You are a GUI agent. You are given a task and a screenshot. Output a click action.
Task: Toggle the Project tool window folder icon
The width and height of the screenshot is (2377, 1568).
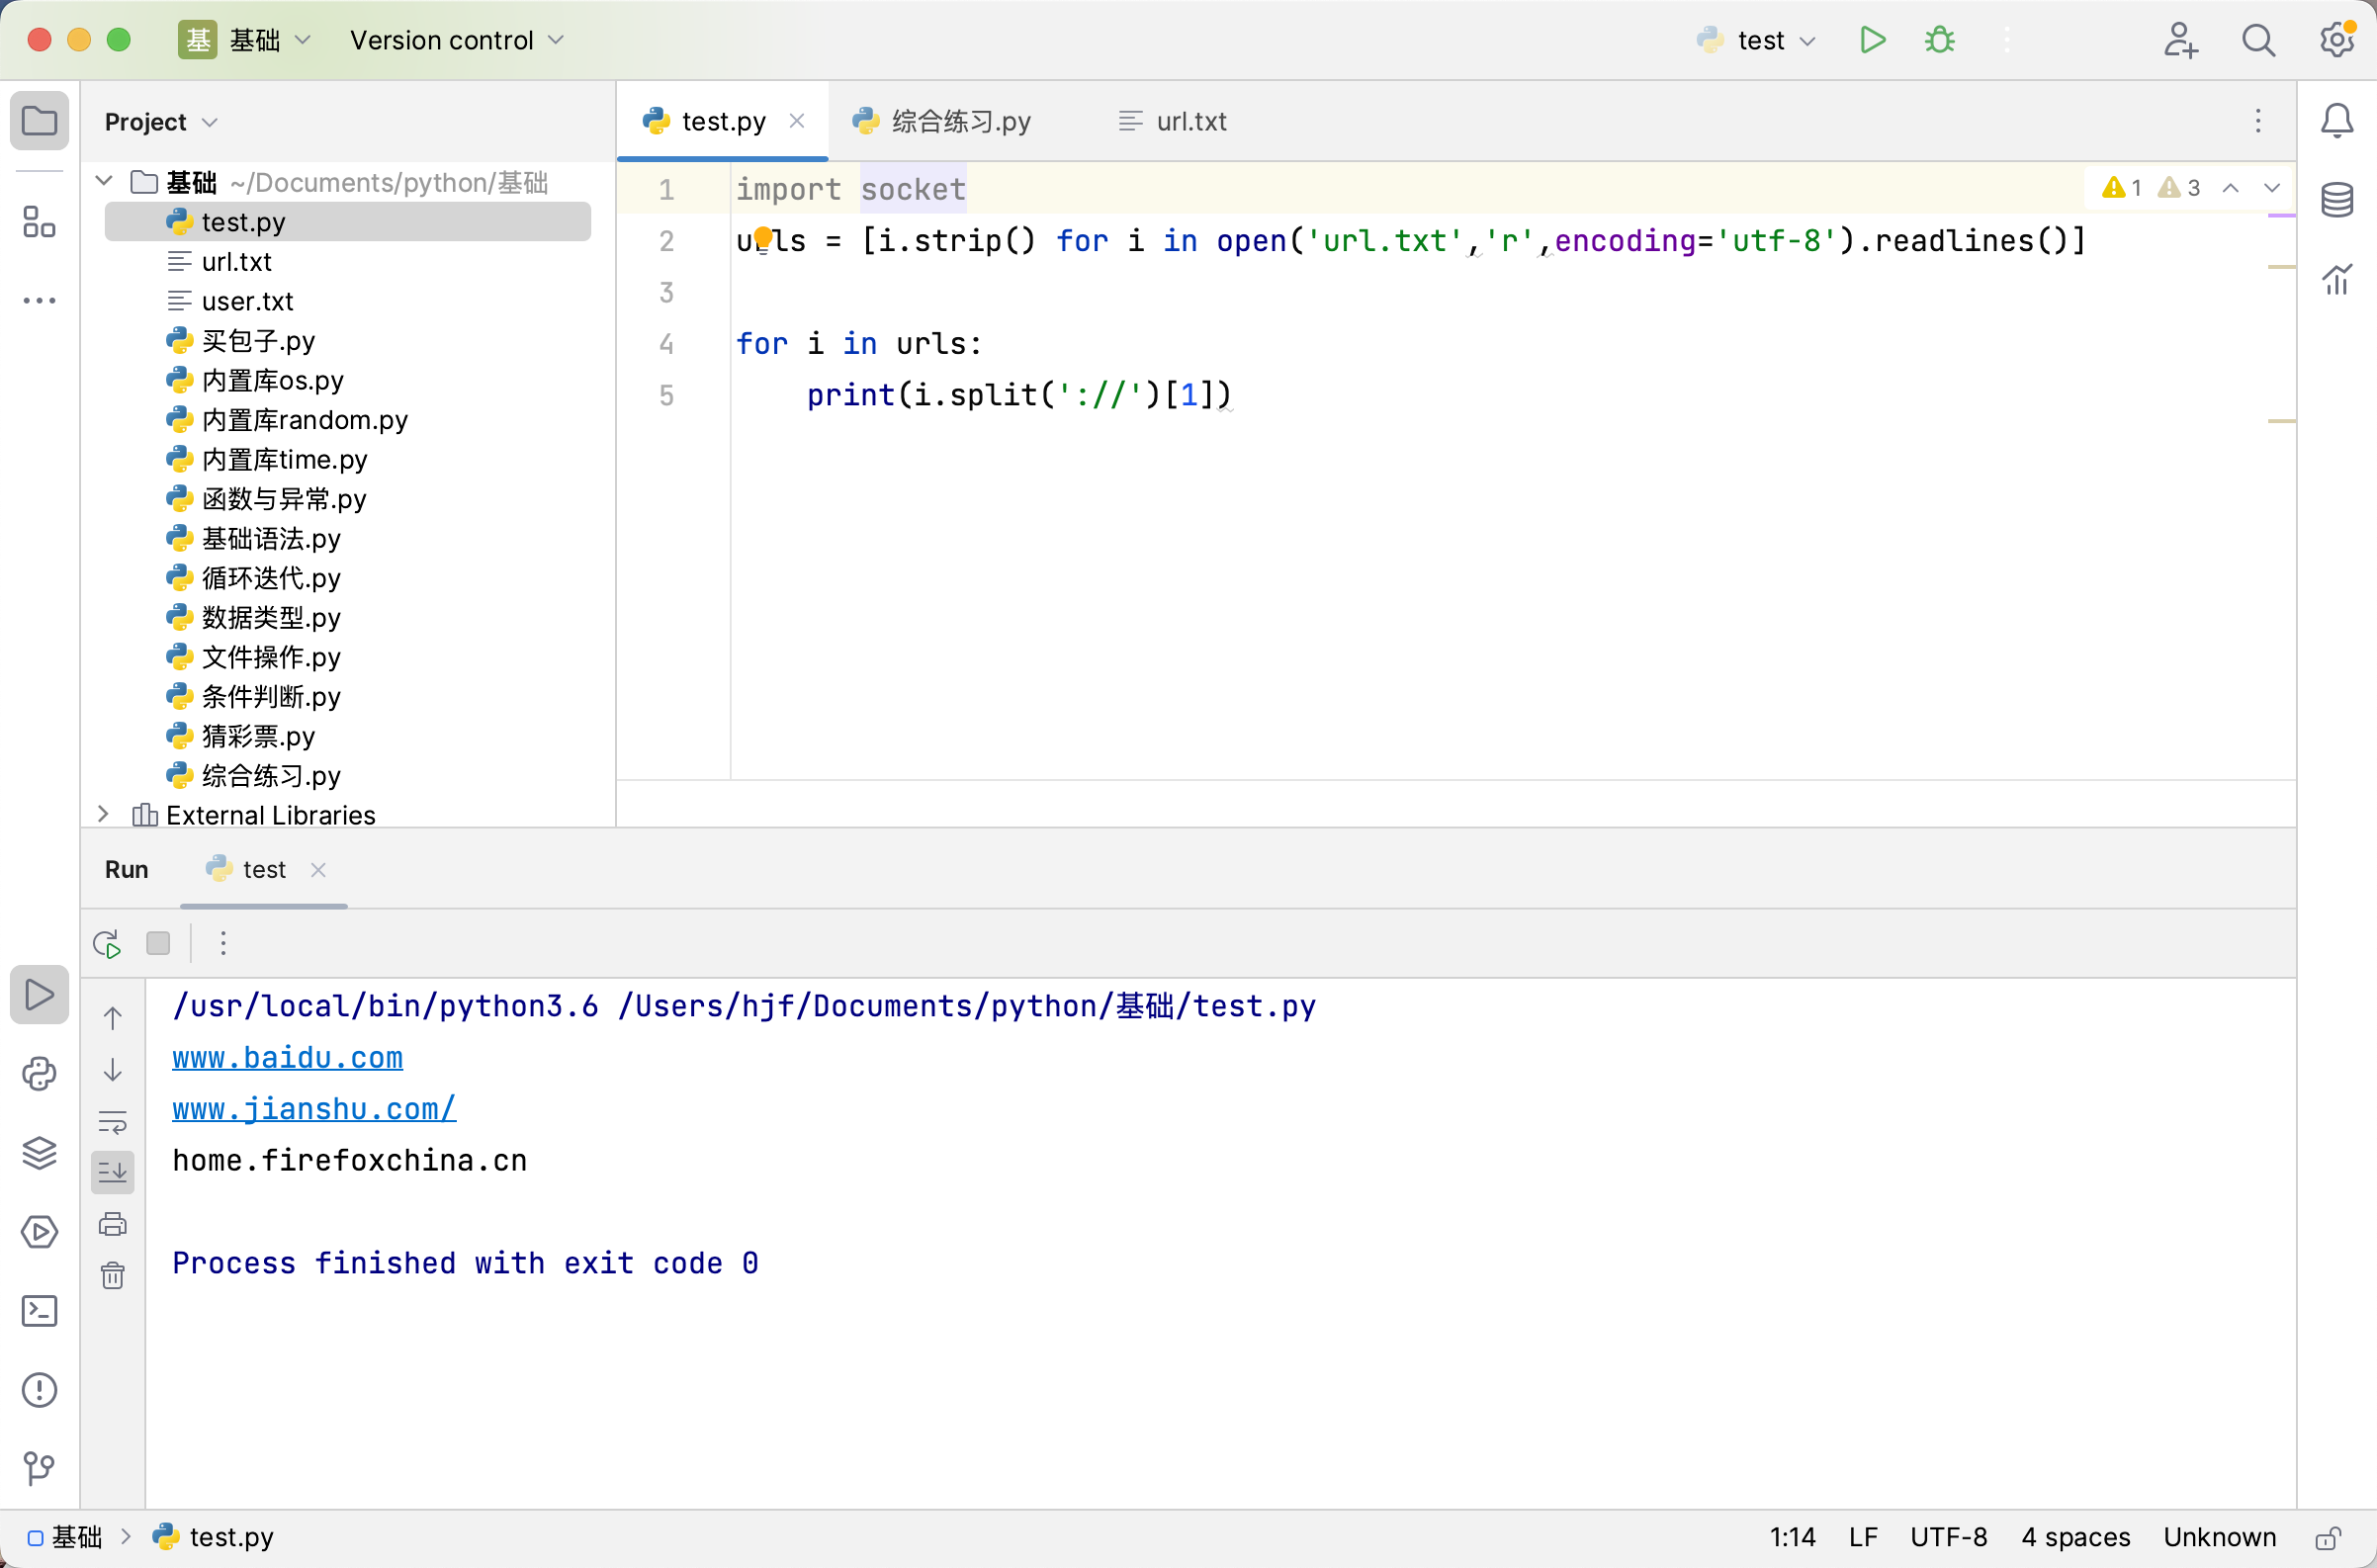(x=39, y=121)
